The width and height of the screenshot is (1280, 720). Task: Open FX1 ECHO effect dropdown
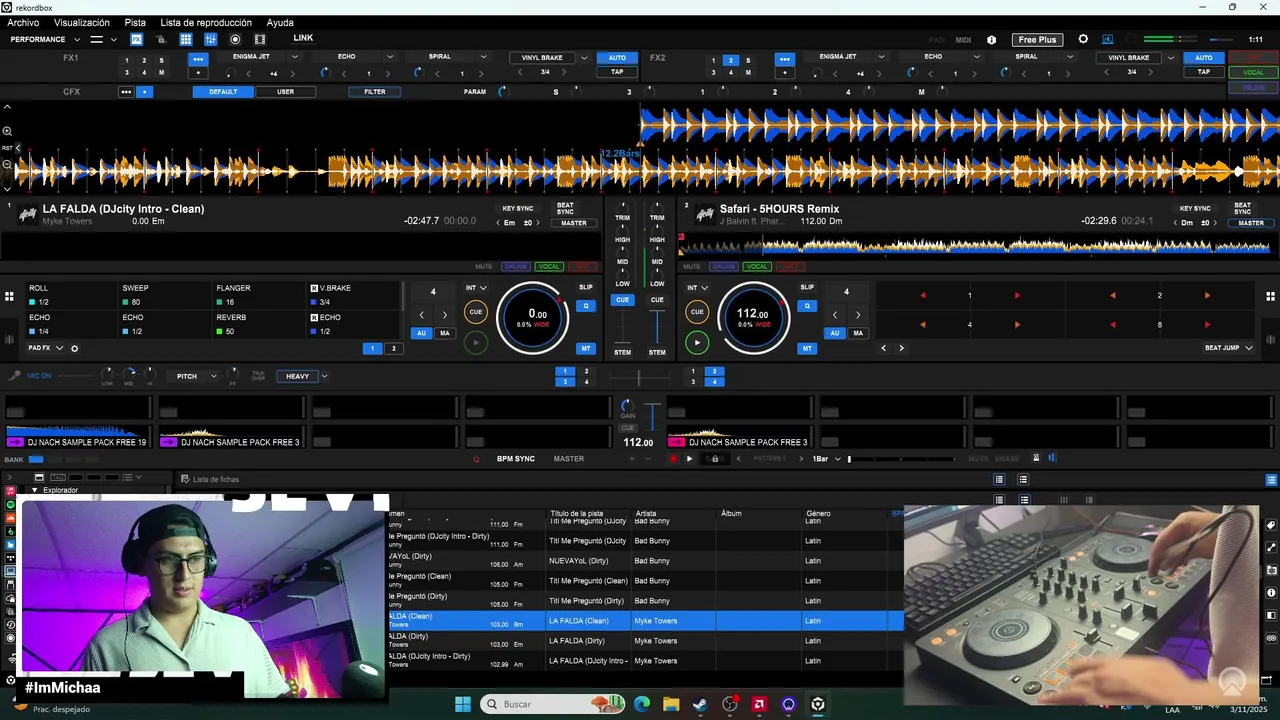(389, 57)
